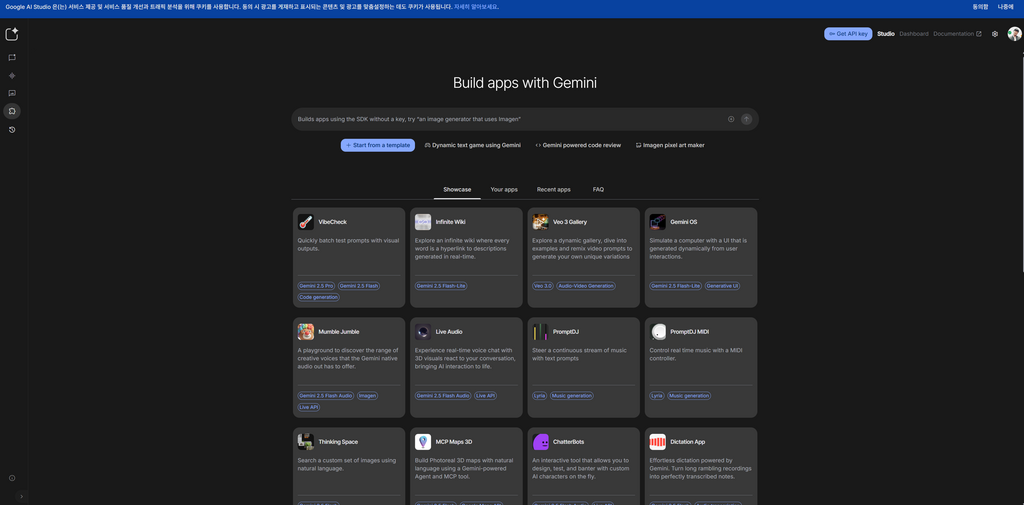The image size is (1024, 505).
Task: Choose Dynamic text game using Gemini suggestion
Action: [x=473, y=145]
